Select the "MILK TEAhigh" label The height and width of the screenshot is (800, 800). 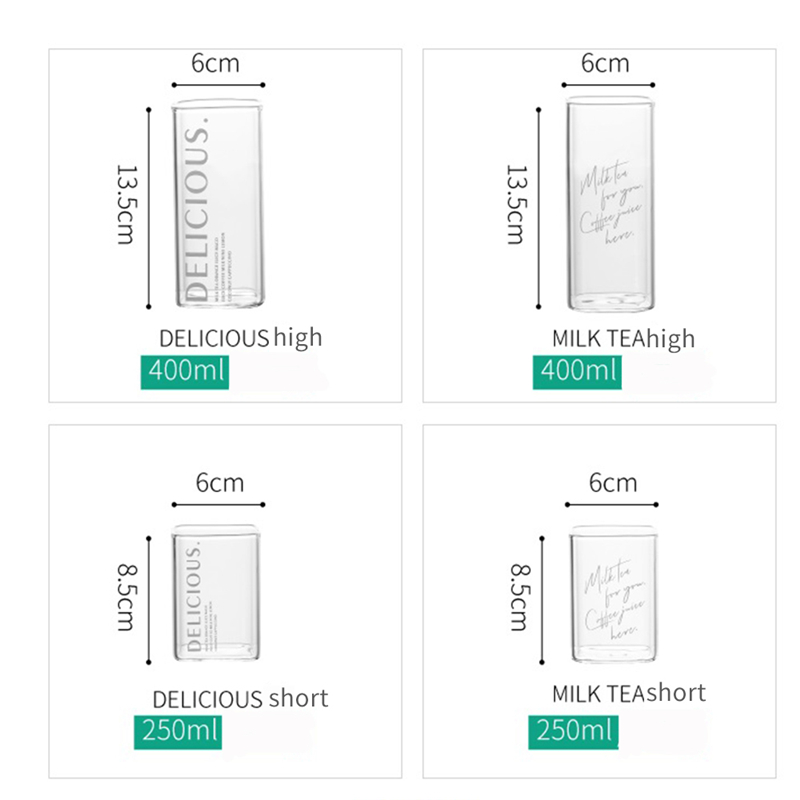623,338
